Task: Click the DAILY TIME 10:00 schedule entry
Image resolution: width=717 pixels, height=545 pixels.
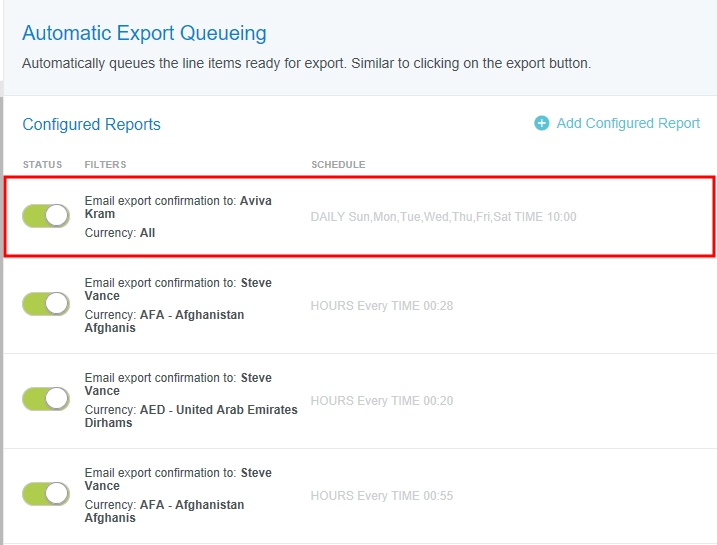Action: click(x=443, y=216)
